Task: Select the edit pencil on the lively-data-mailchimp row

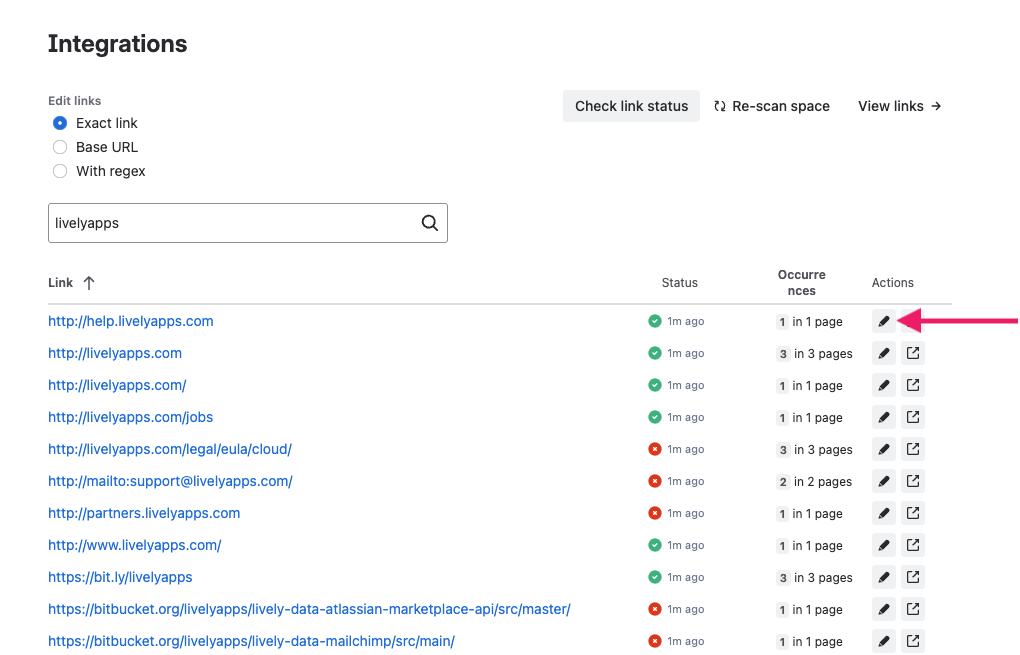Action: tap(883, 641)
